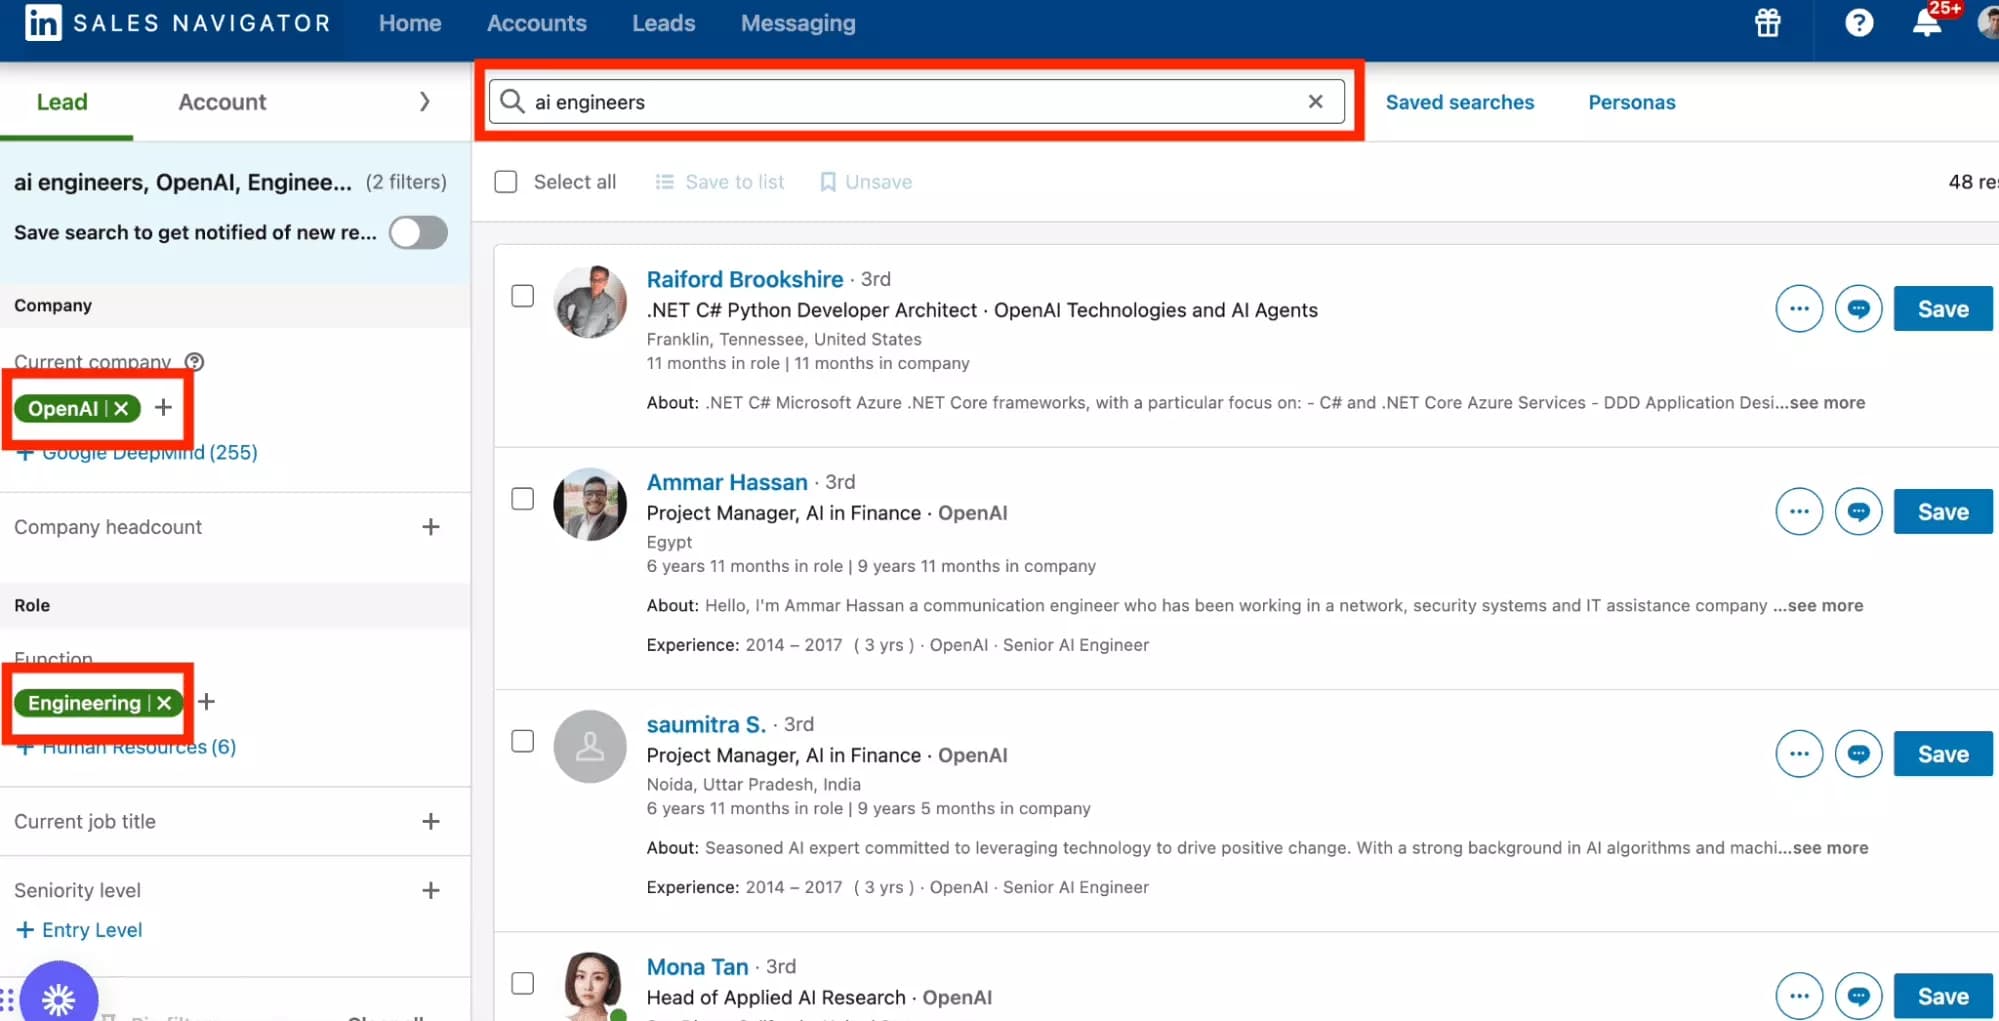Add another current company filter
The width and height of the screenshot is (1999, 1021).
click(163, 408)
